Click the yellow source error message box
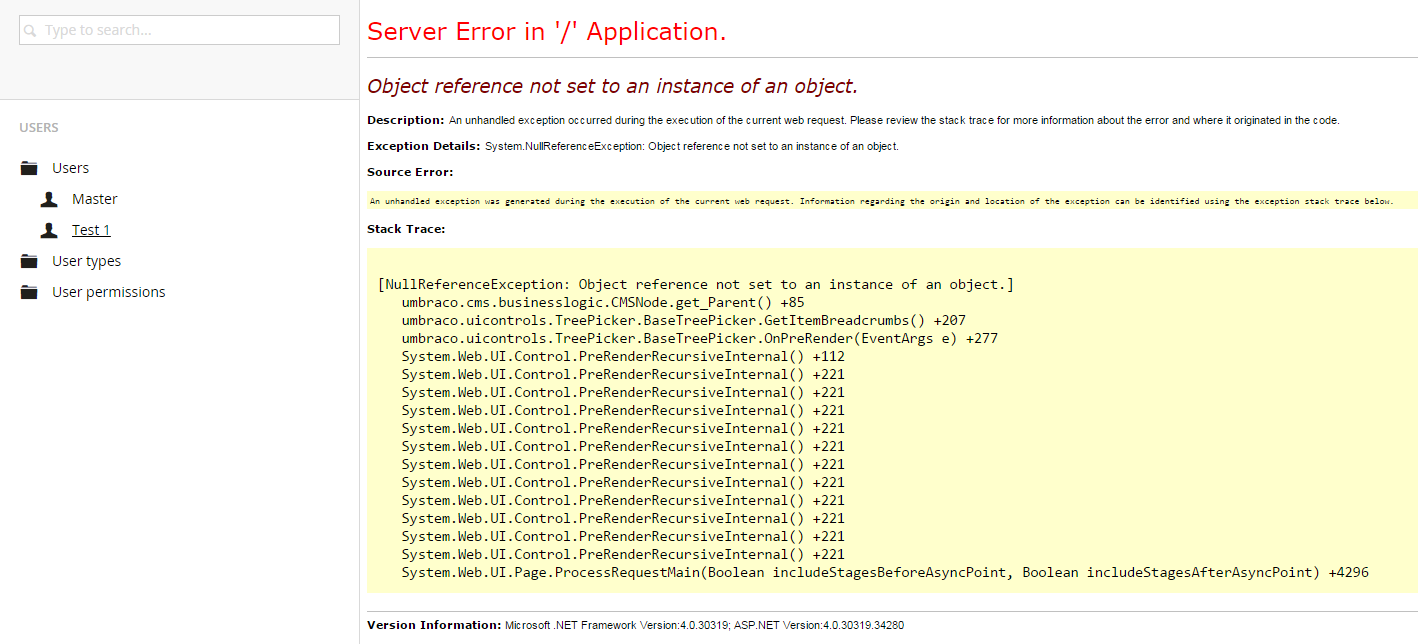Viewport: 1418px width, 644px height. click(892, 201)
